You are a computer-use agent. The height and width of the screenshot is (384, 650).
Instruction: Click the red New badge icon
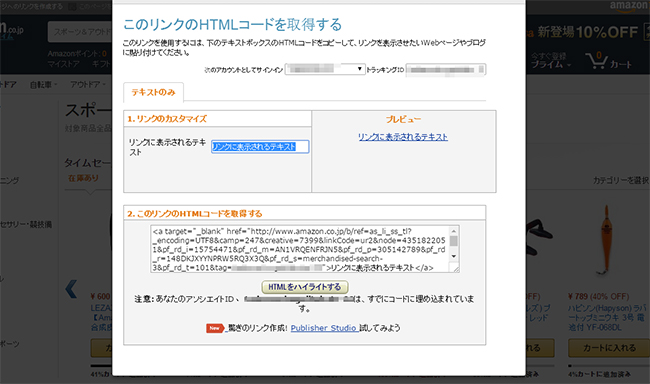214,328
